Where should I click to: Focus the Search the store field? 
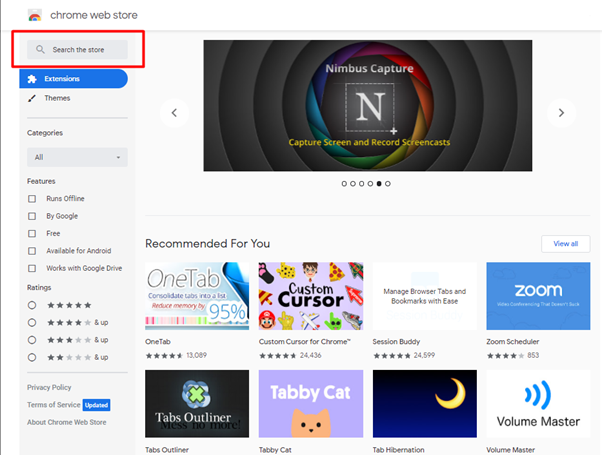[x=77, y=50]
